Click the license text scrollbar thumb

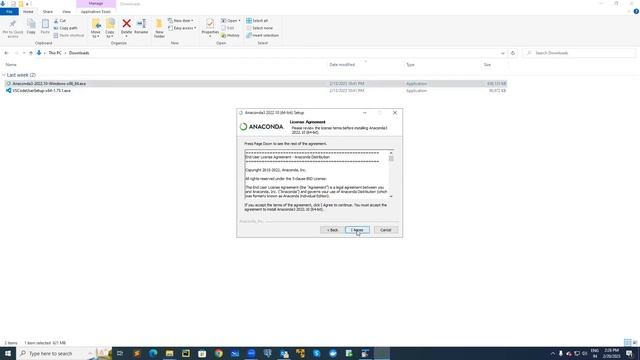391,158
